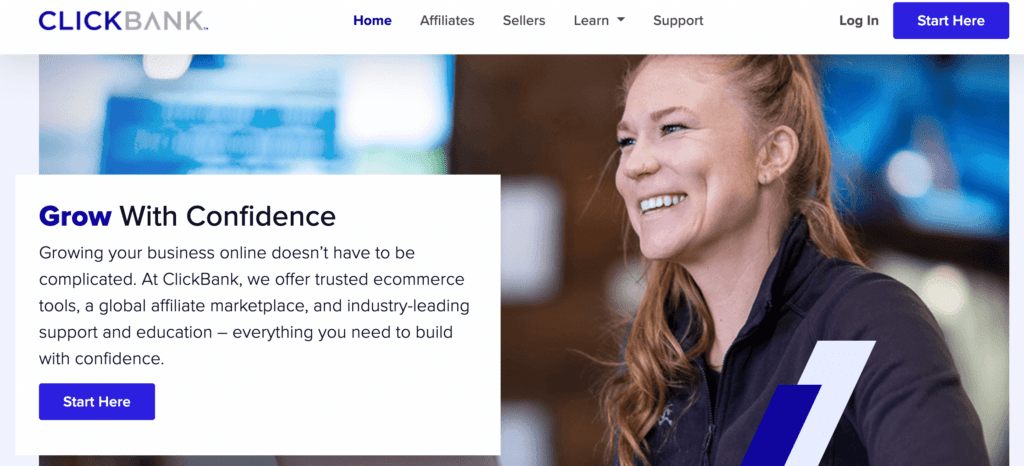Click the dark blue slash graphic
1024x466 pixels.
pyautogui.click(x=780, y=425)
